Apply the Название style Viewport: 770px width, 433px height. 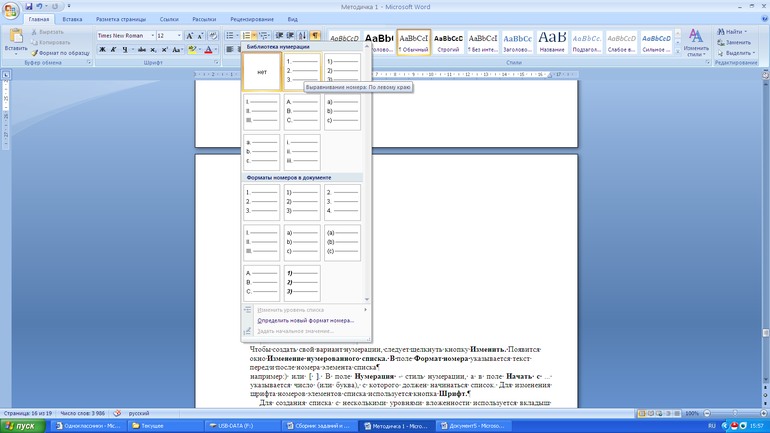[552, 42]
